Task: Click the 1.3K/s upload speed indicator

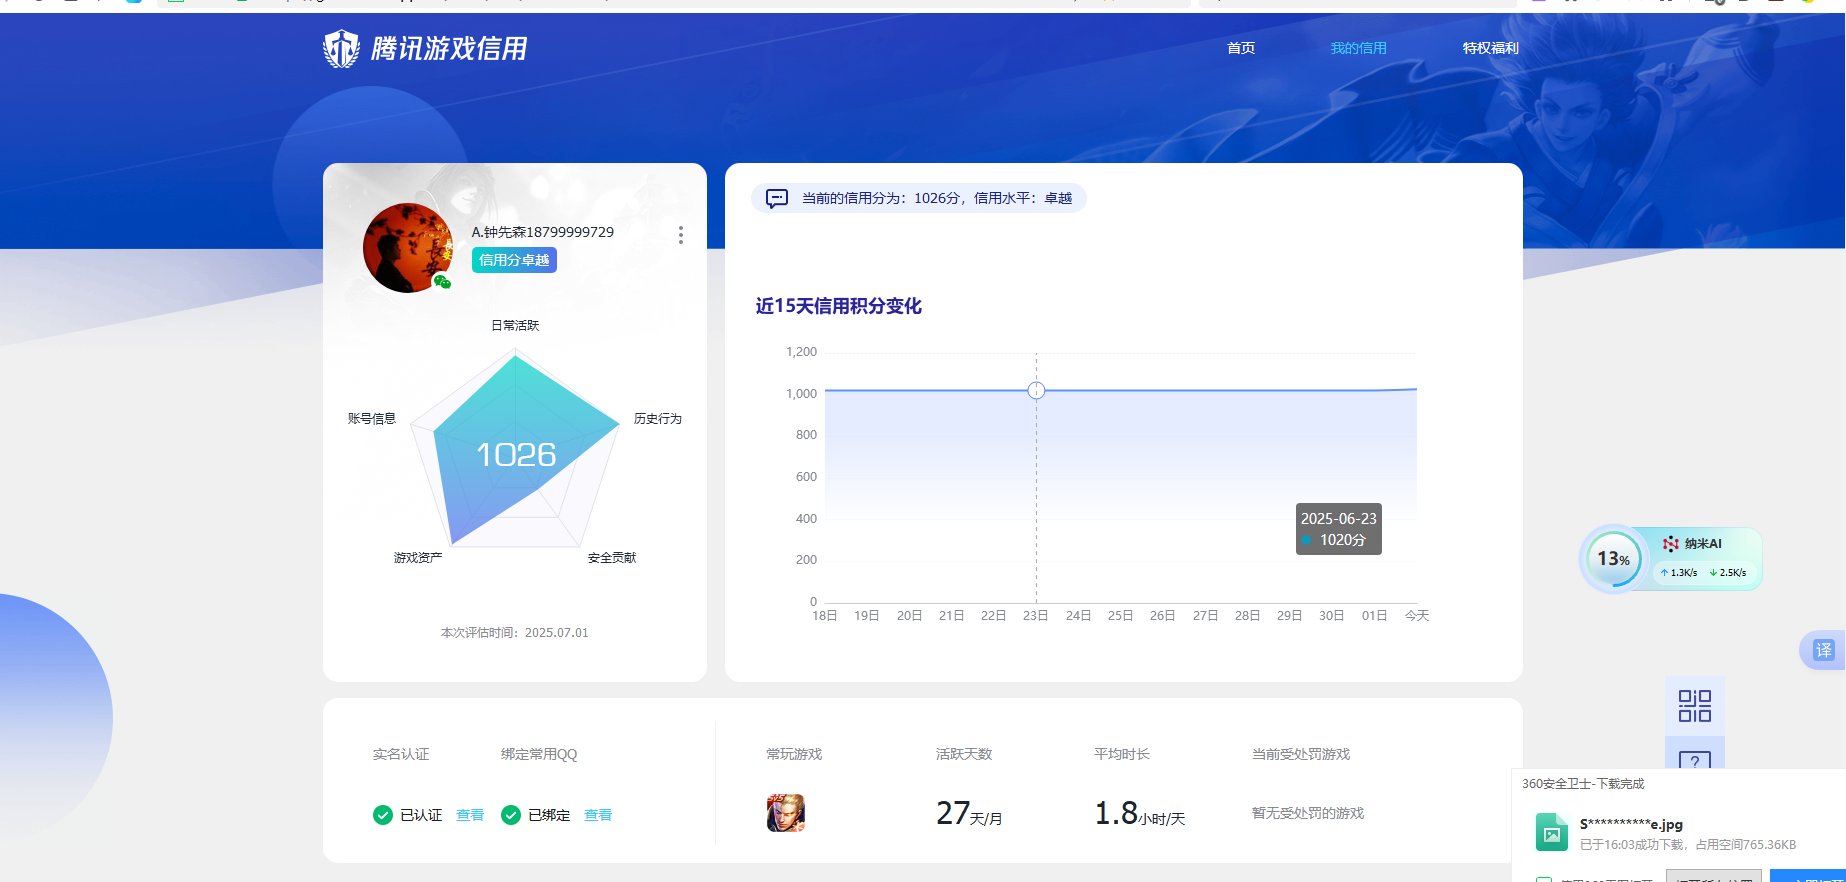Action: pos(1679,573)
